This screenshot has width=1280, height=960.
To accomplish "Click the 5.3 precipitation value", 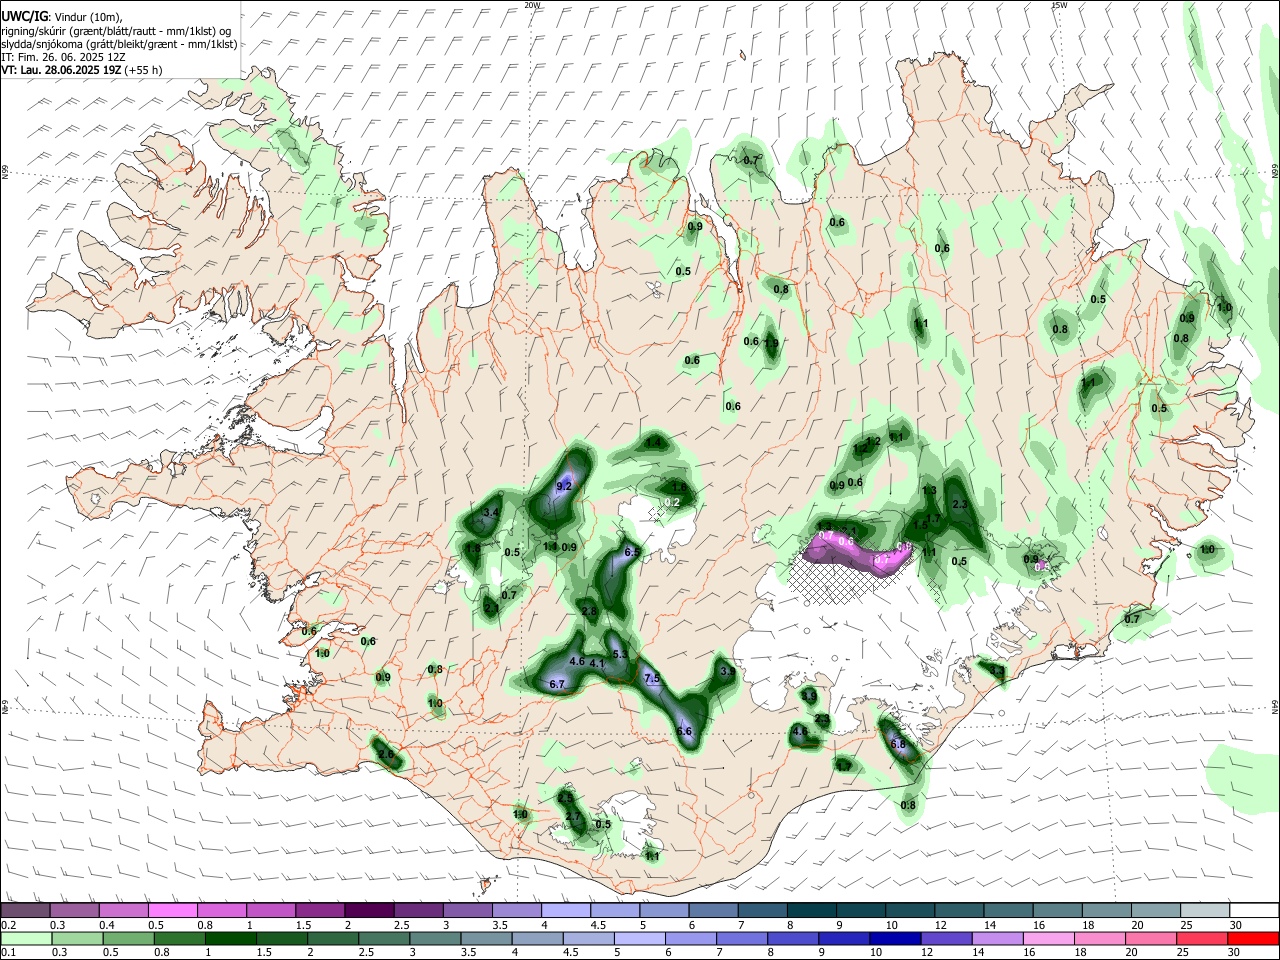I will click(x=619, y=654).
